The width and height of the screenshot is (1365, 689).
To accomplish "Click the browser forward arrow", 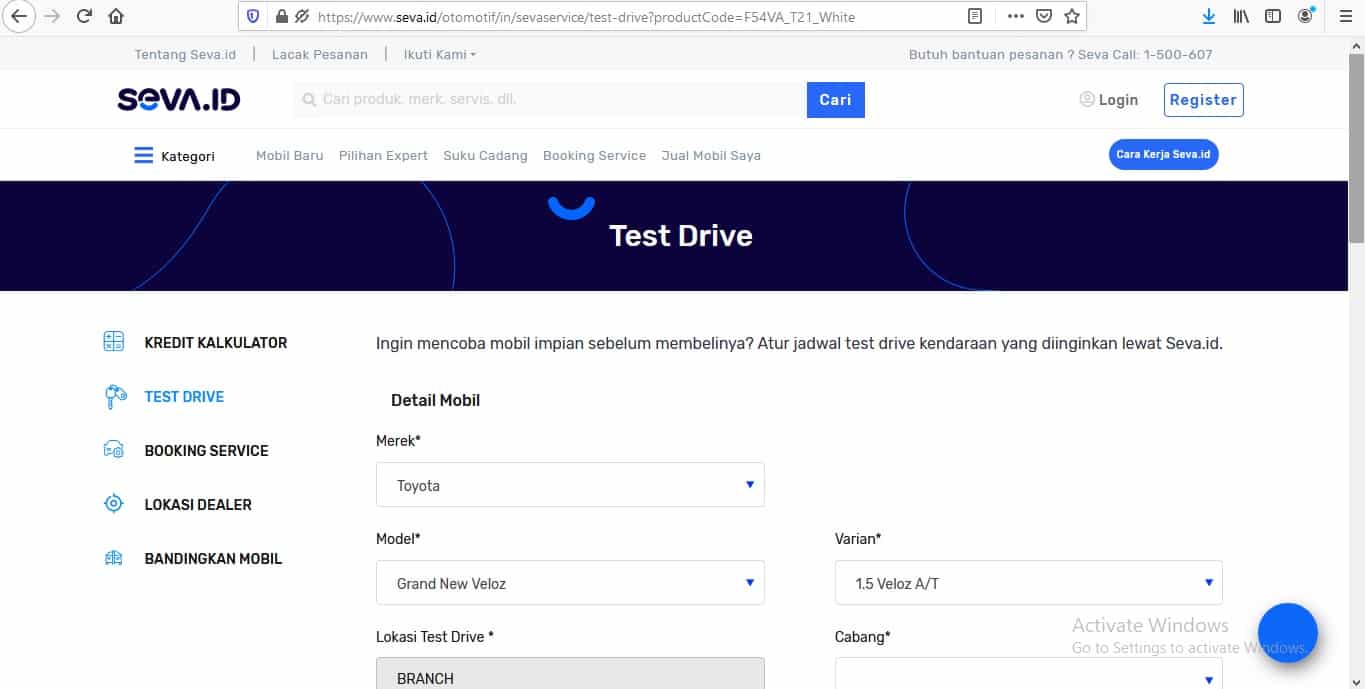I will click(x=52, y=16).
